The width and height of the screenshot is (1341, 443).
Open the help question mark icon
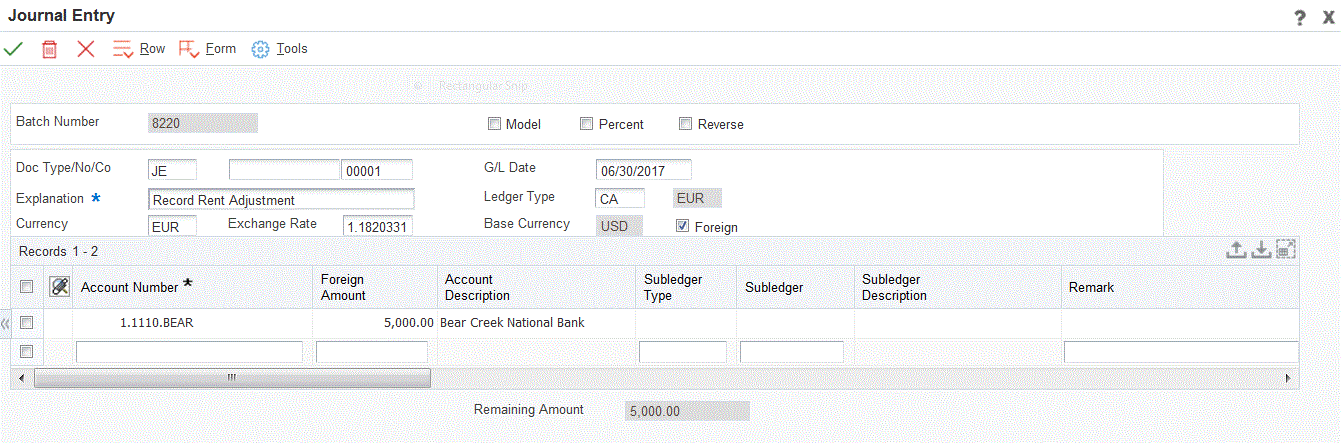1299,17
